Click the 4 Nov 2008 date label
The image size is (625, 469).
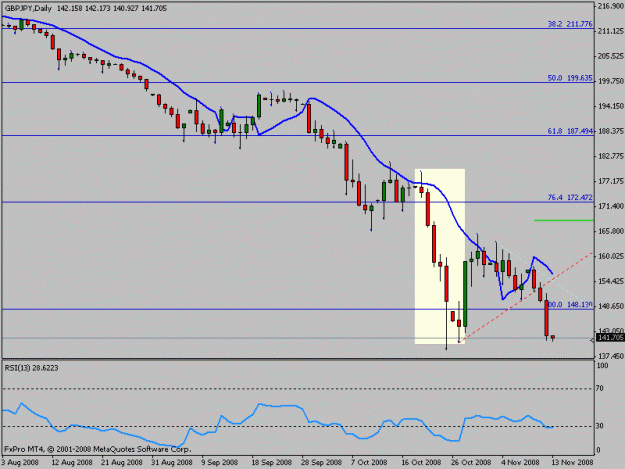(521, 462)
